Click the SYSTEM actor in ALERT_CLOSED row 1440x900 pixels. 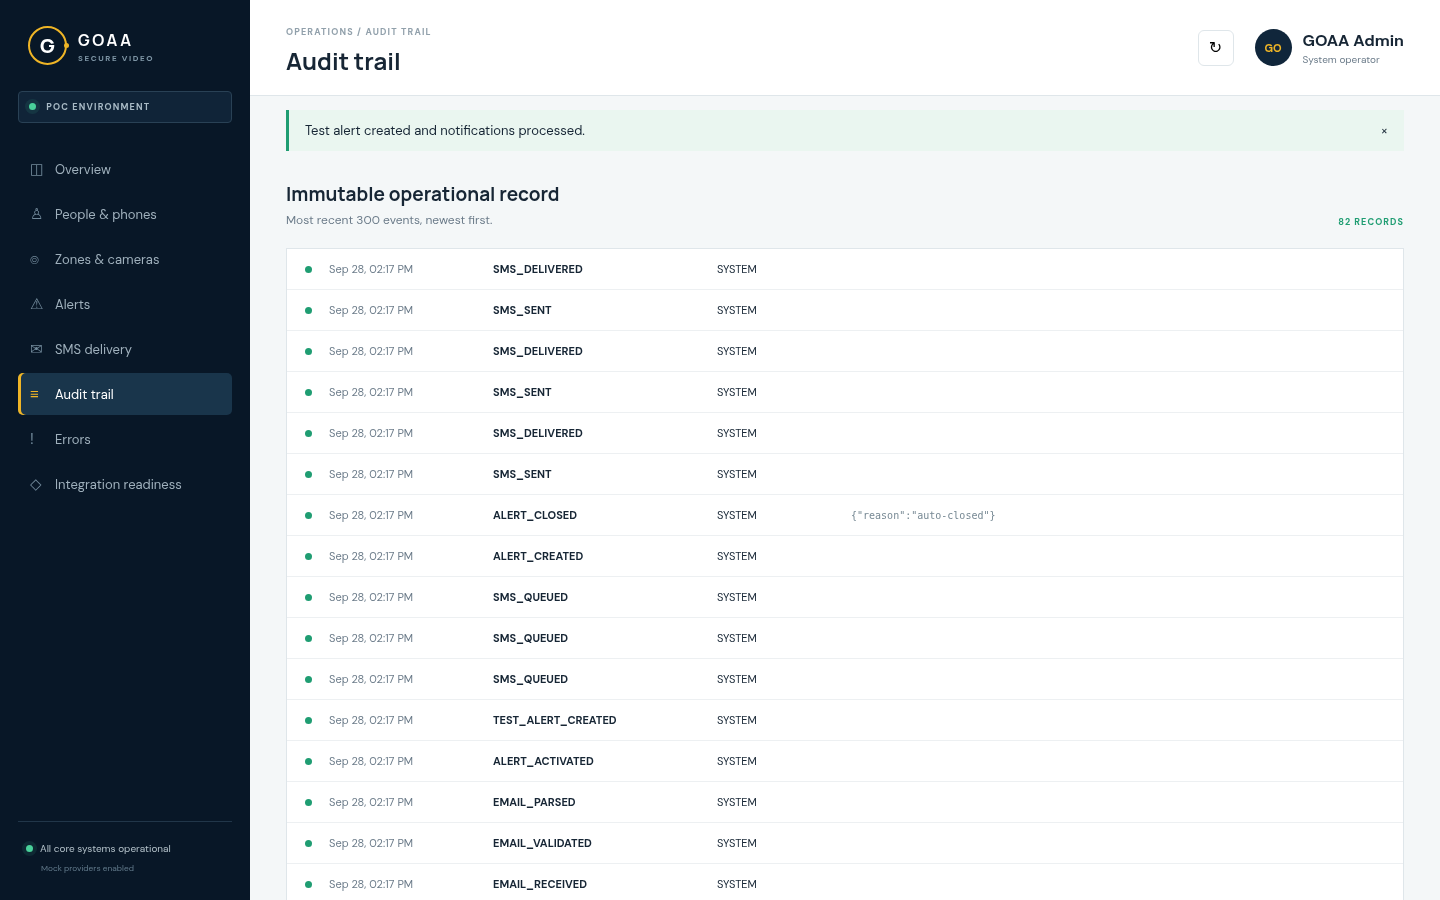737,515
